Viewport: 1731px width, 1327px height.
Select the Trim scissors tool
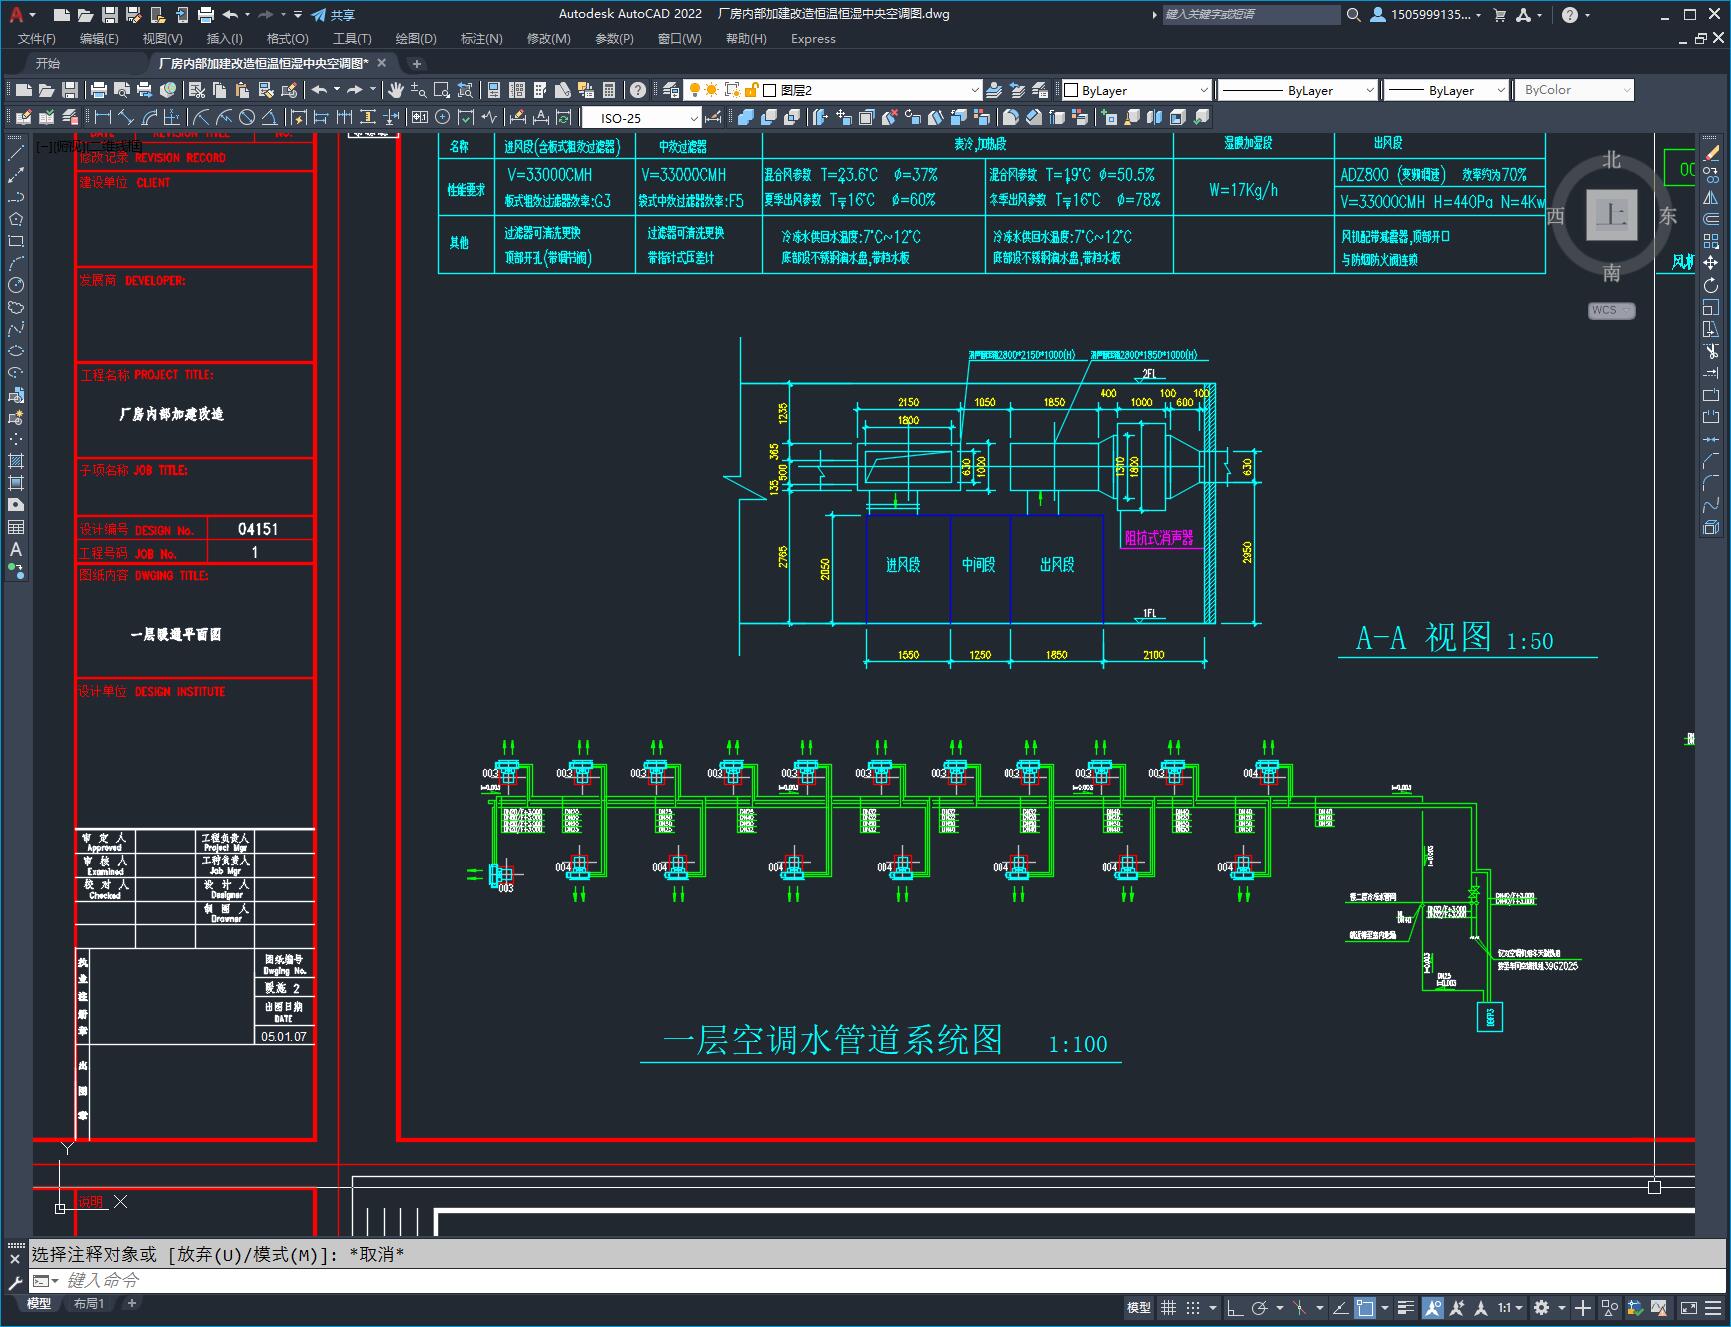click(1711, 351)
